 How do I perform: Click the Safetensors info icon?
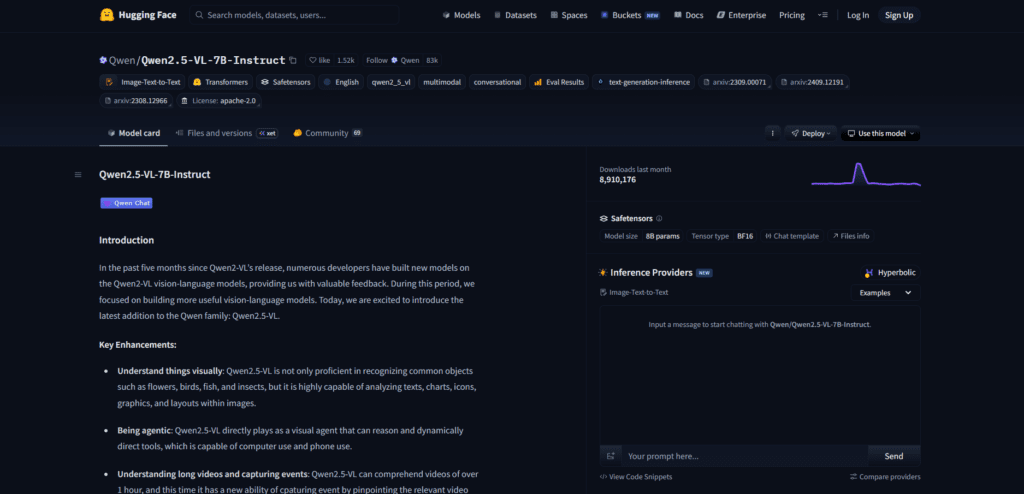click(x=659, y=218)
